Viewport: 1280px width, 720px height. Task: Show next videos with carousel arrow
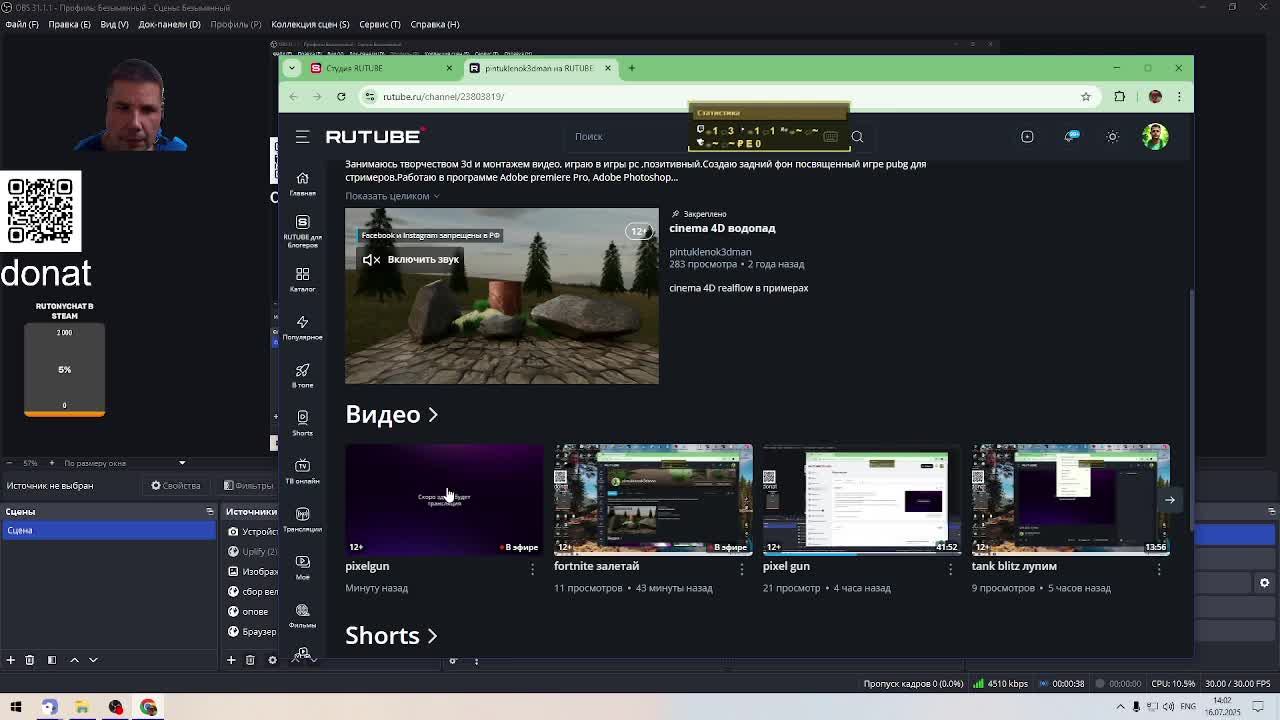pos(1169,499)
